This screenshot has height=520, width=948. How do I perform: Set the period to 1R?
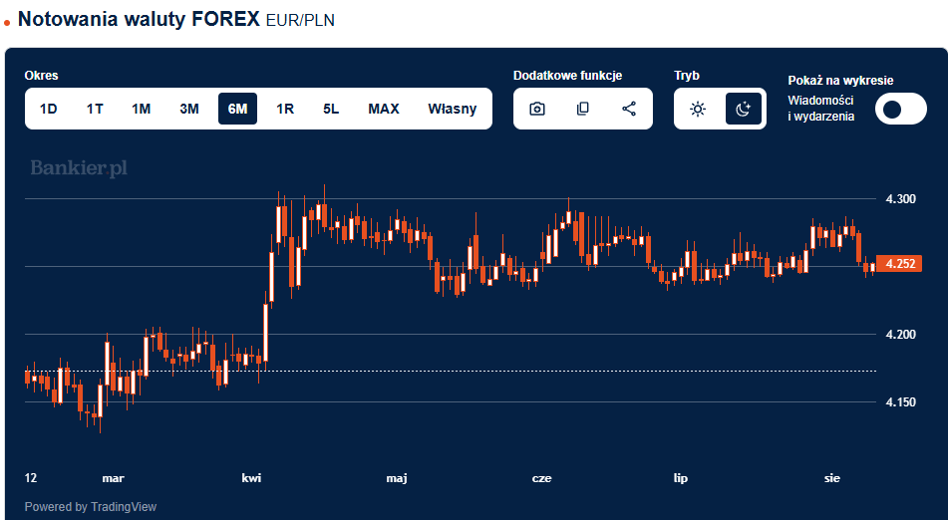pos(285,109)
